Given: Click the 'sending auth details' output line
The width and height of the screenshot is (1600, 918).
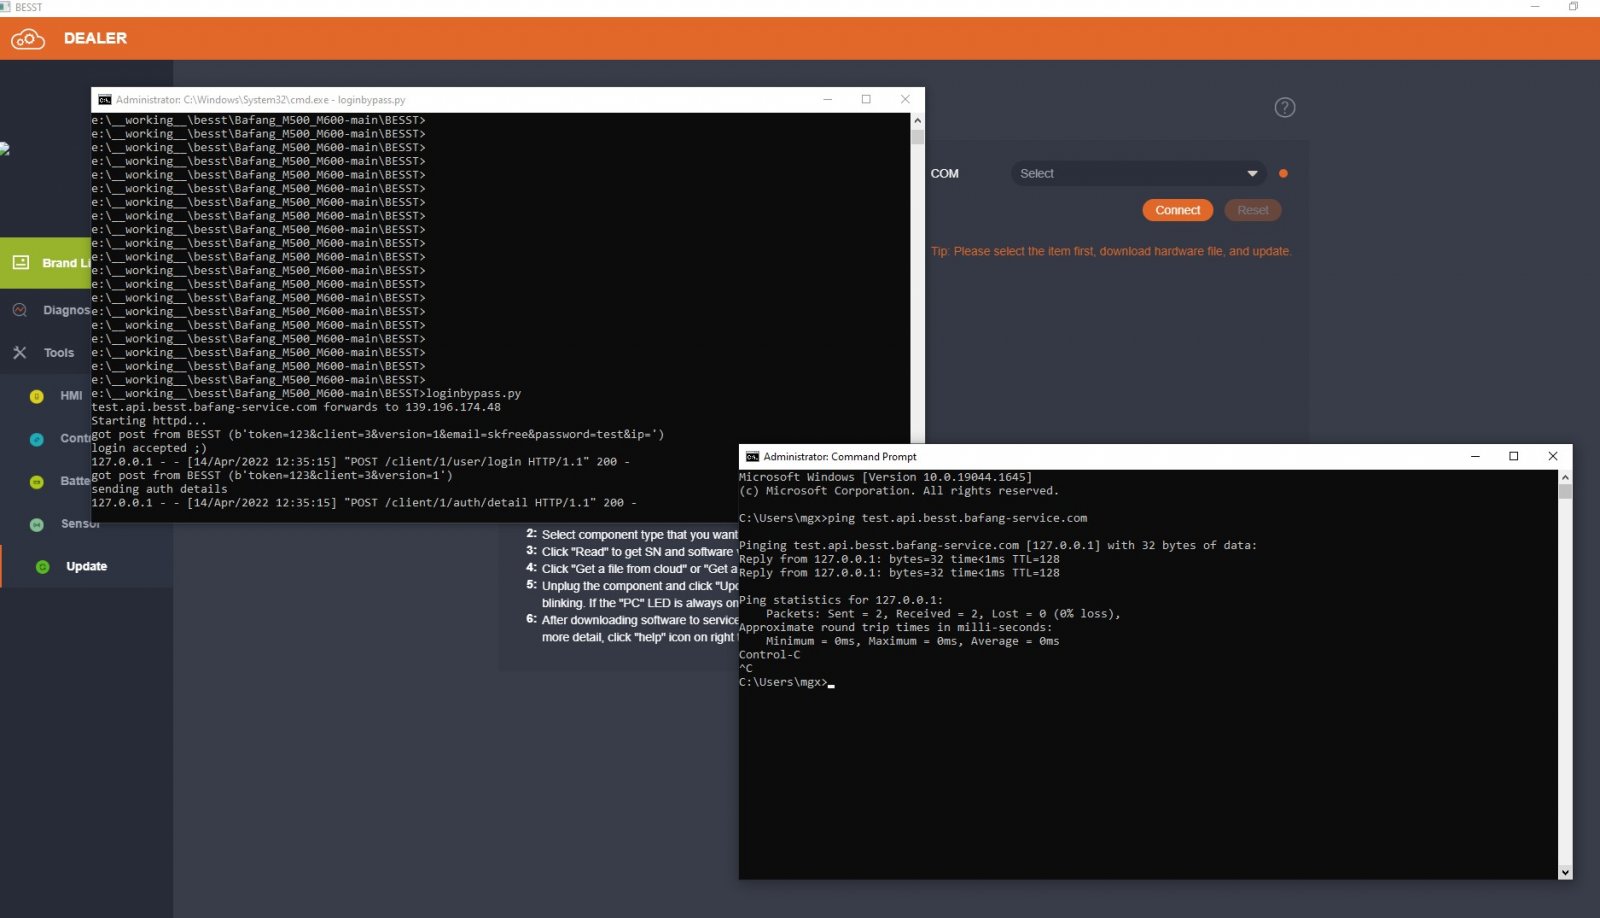Looking at the screenshot, I should tap(159, 489).
